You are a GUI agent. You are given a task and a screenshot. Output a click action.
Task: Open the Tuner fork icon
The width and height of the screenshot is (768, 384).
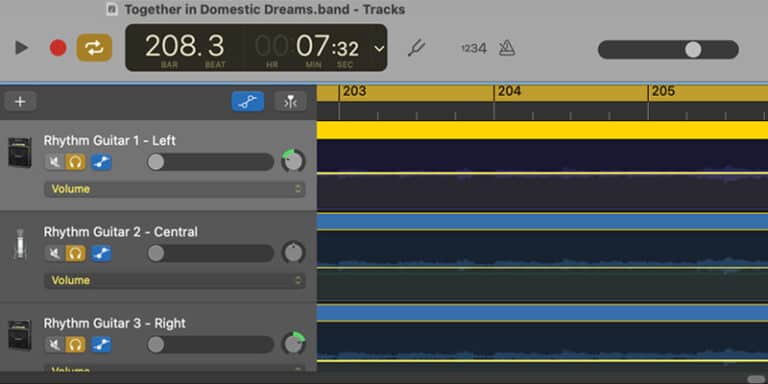[x=416, y=48]
